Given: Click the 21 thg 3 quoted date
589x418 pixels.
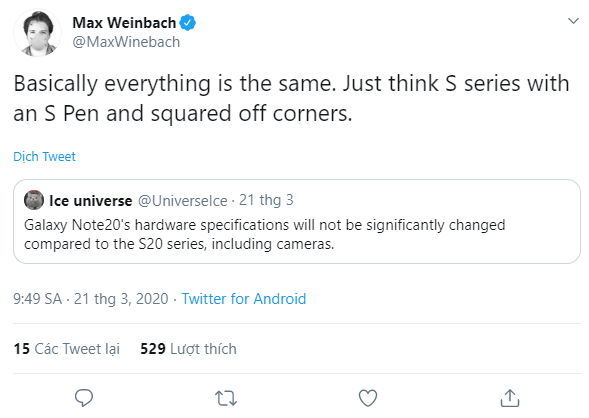Looking at the screenshot, I should pyautogui.click(x=266, y=200).
